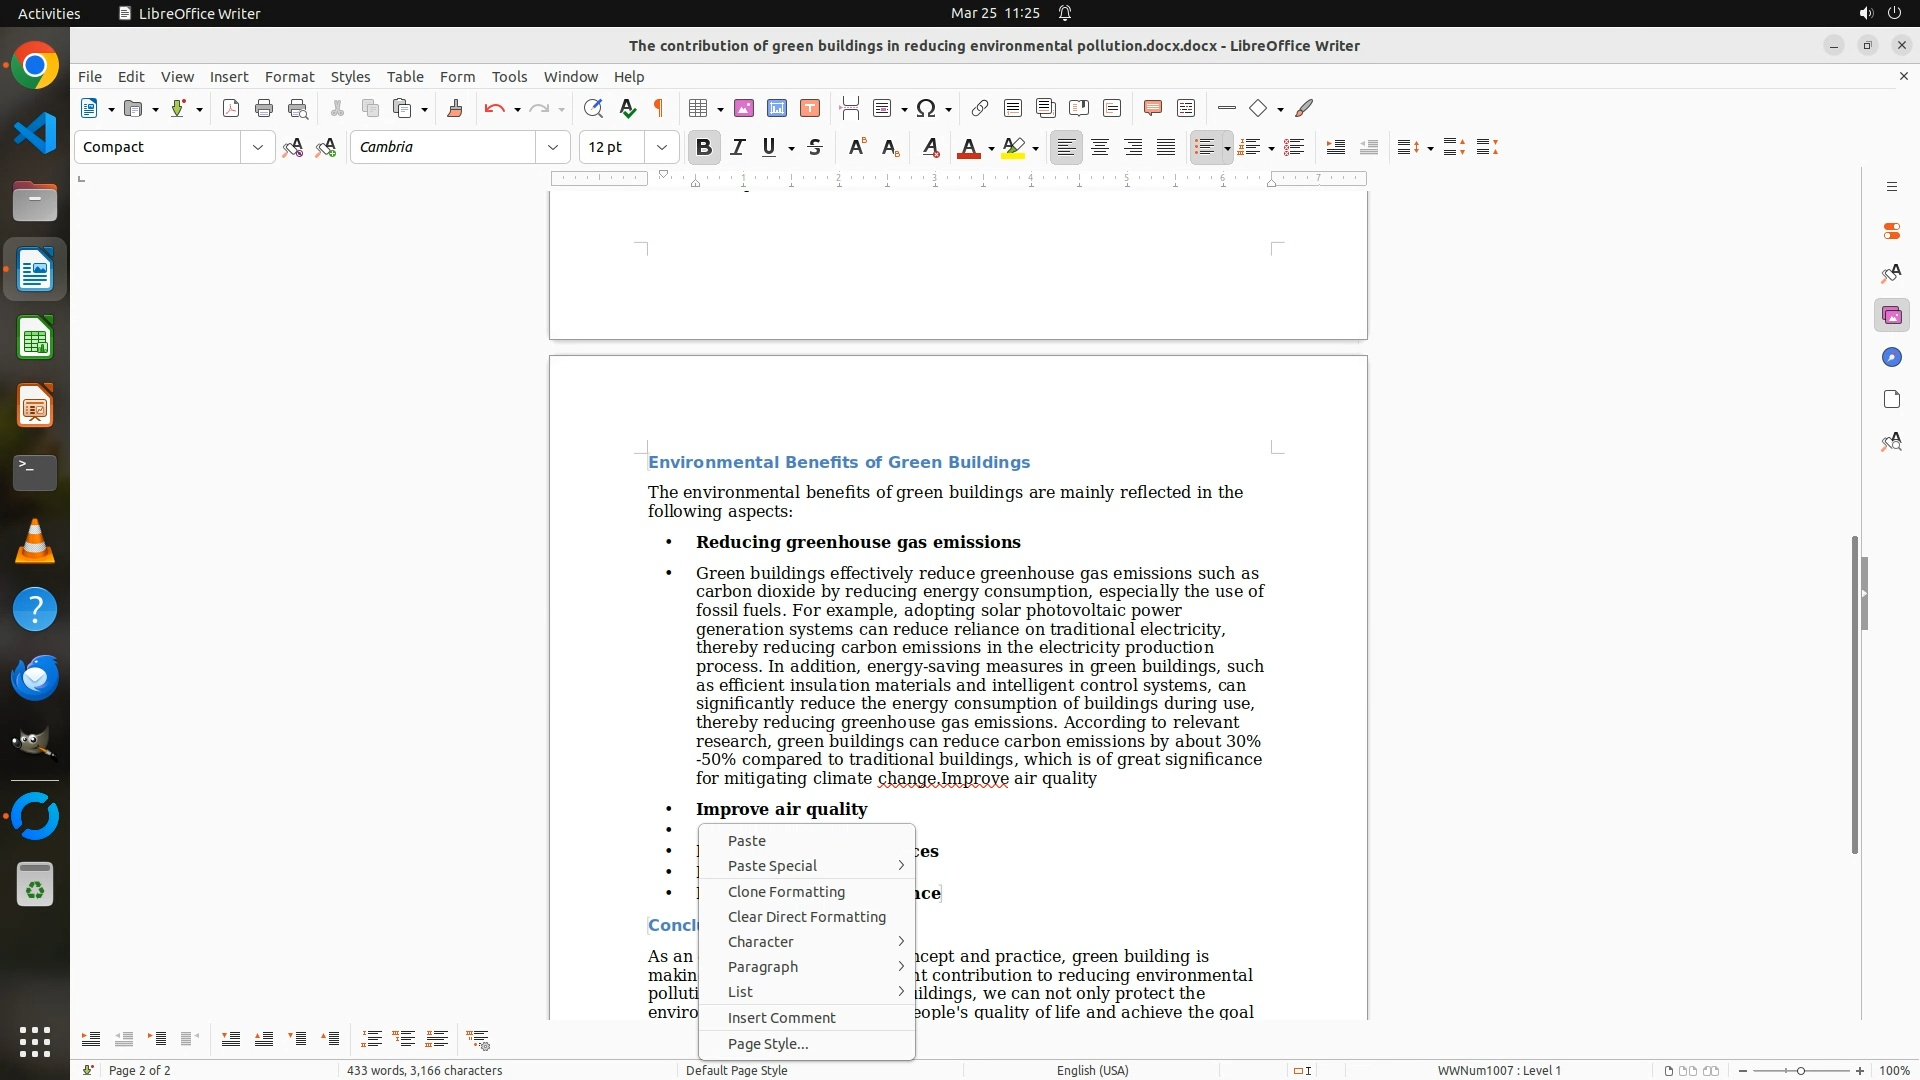Open the Format menu
1920x1080 pixels.
point(289,76)
